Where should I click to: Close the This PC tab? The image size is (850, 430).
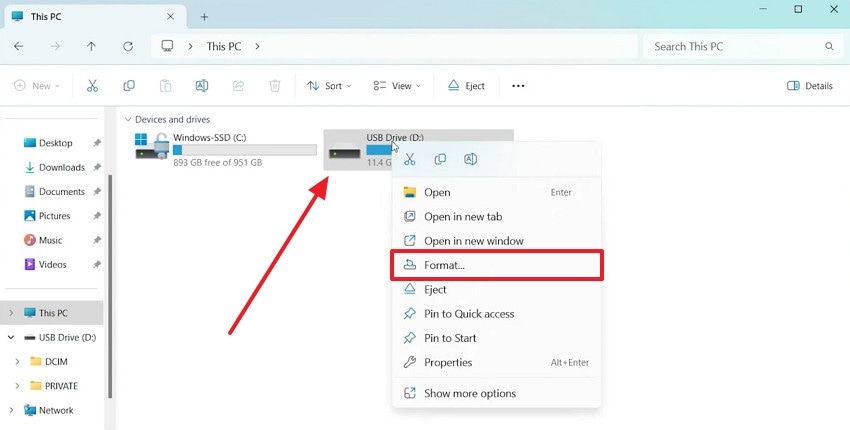170,17
